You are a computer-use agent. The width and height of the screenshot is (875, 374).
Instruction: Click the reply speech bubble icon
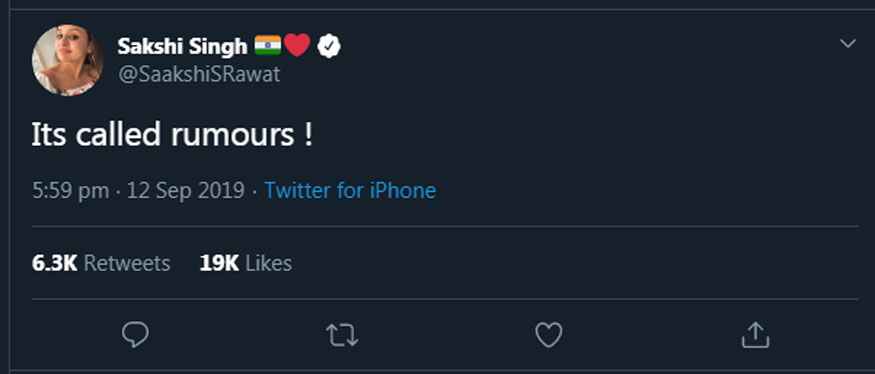(135, 335)
